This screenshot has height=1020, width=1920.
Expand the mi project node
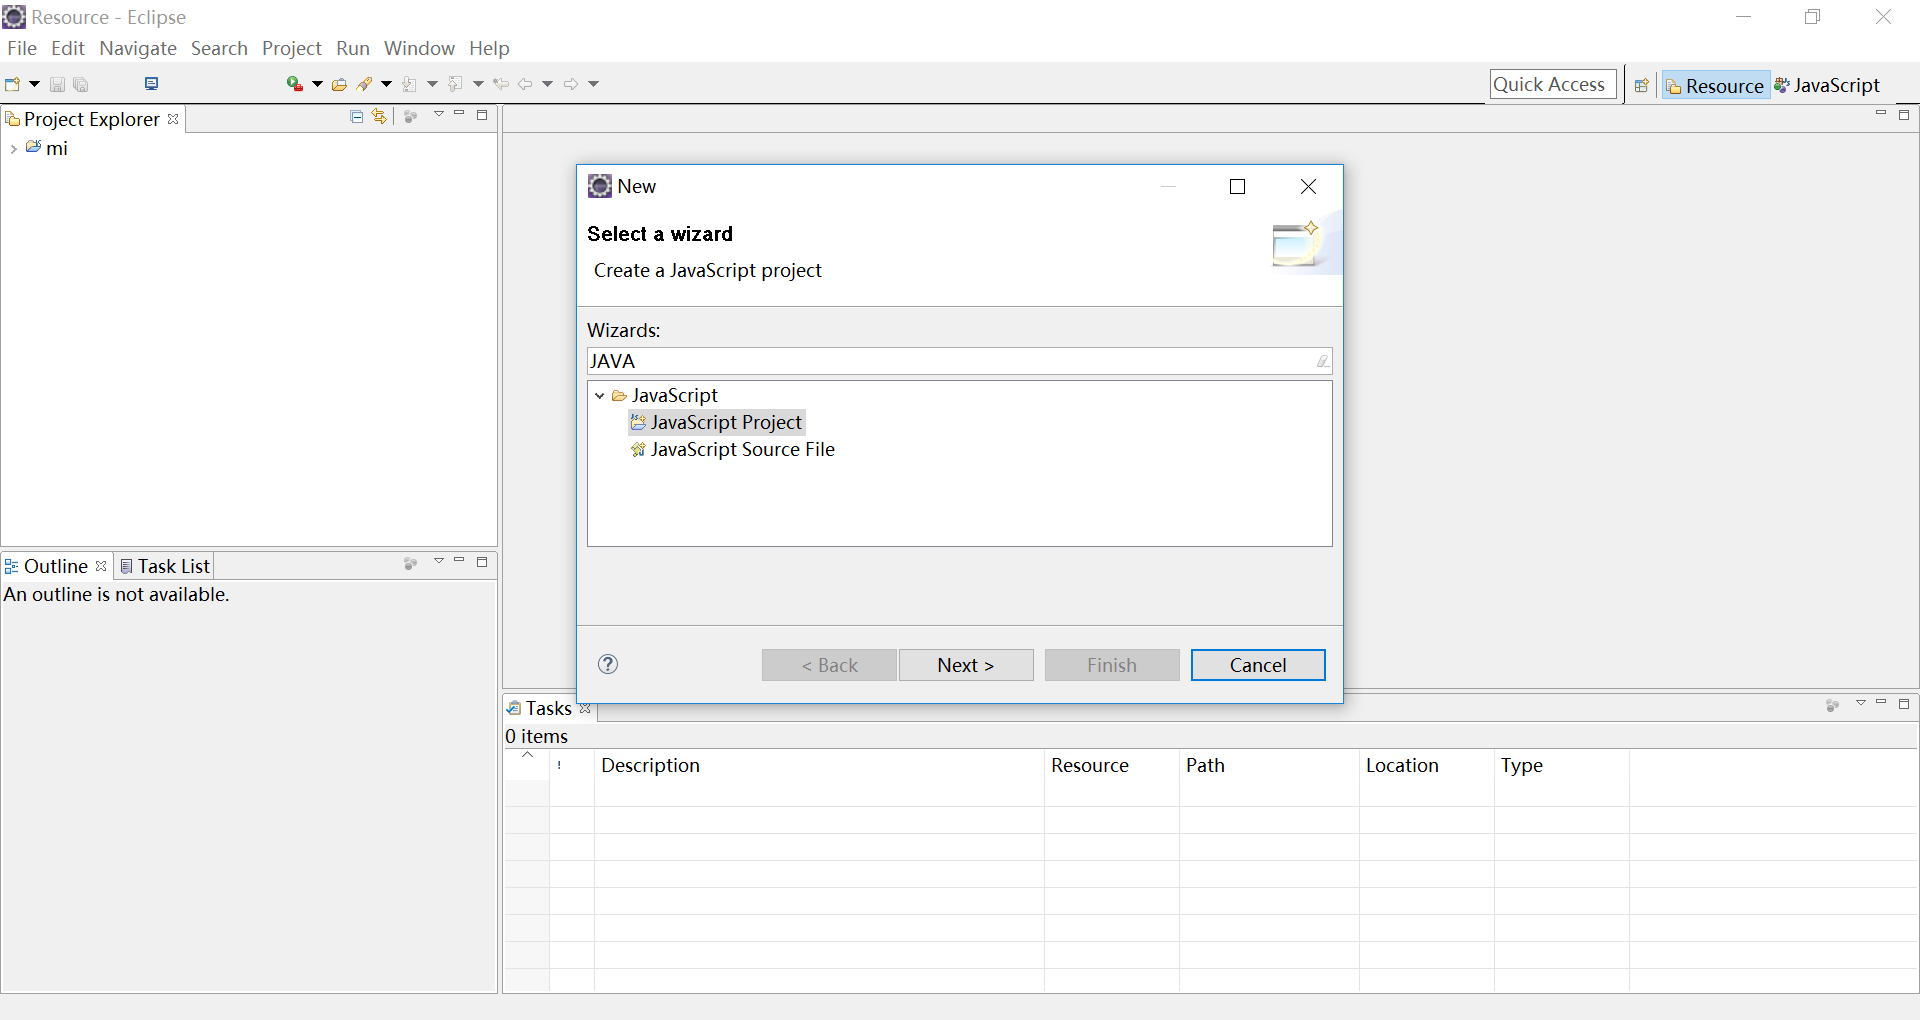(x=13, y=149)
